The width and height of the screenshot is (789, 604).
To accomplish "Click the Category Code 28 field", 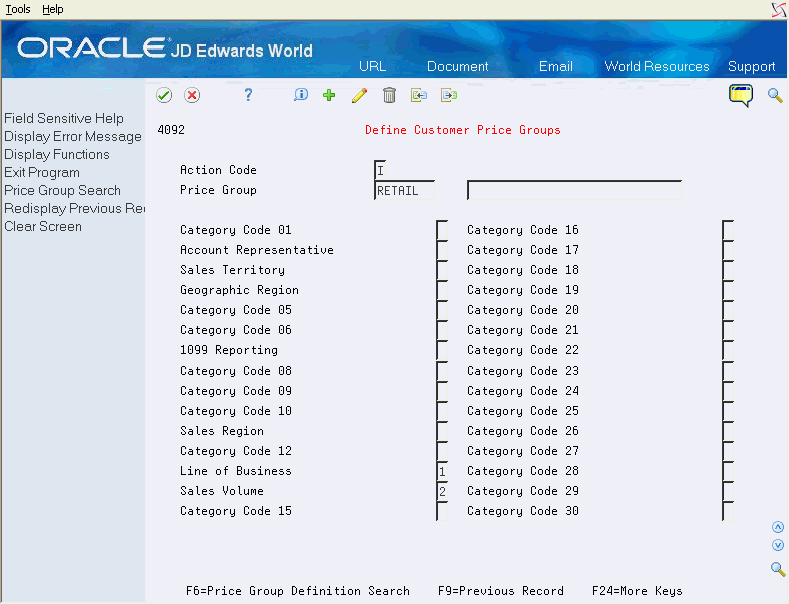I will tap(728, 471).
